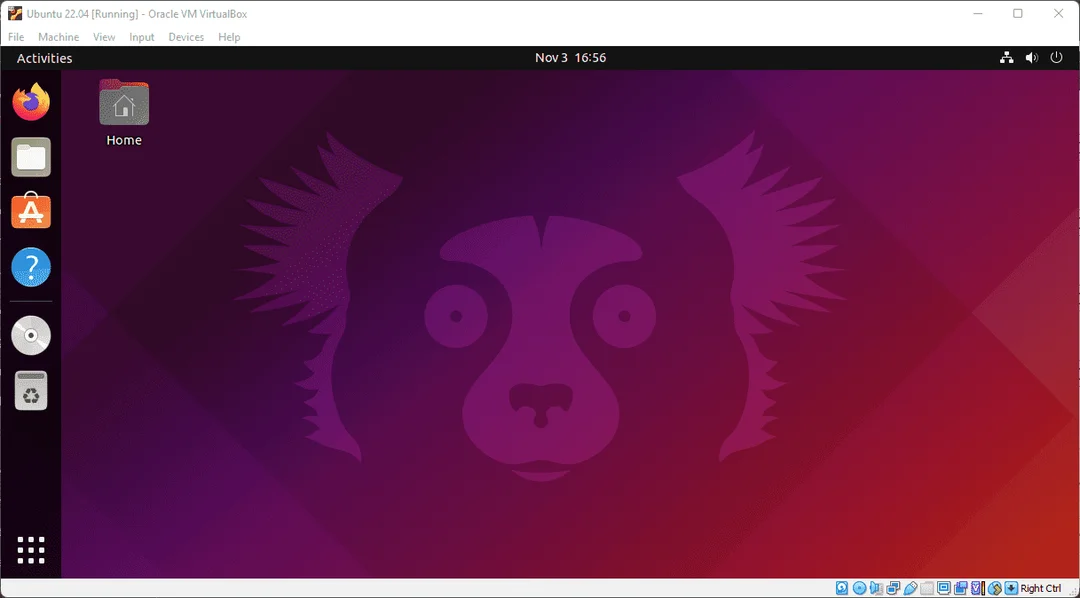Open the Input menu
This screenshot has height=598, width=1080.
[x=142, y=37]
